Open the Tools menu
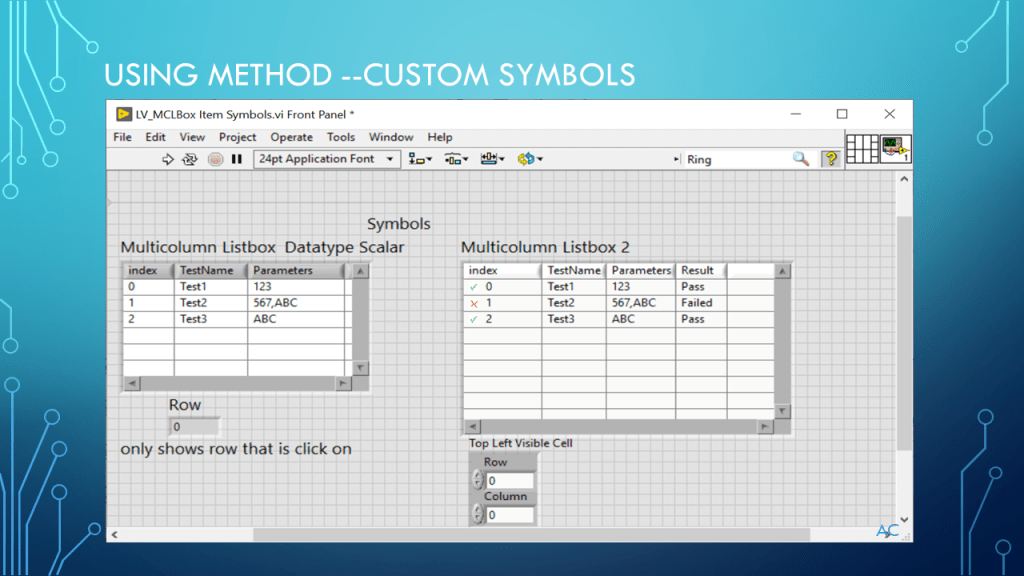Image resolution: width=1024 pixels, height=576 pixels. 341,137
